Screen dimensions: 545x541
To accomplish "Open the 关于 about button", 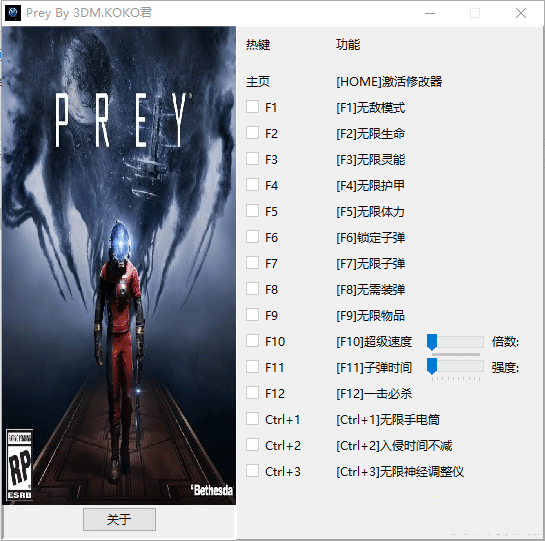I will pos(119,519).
